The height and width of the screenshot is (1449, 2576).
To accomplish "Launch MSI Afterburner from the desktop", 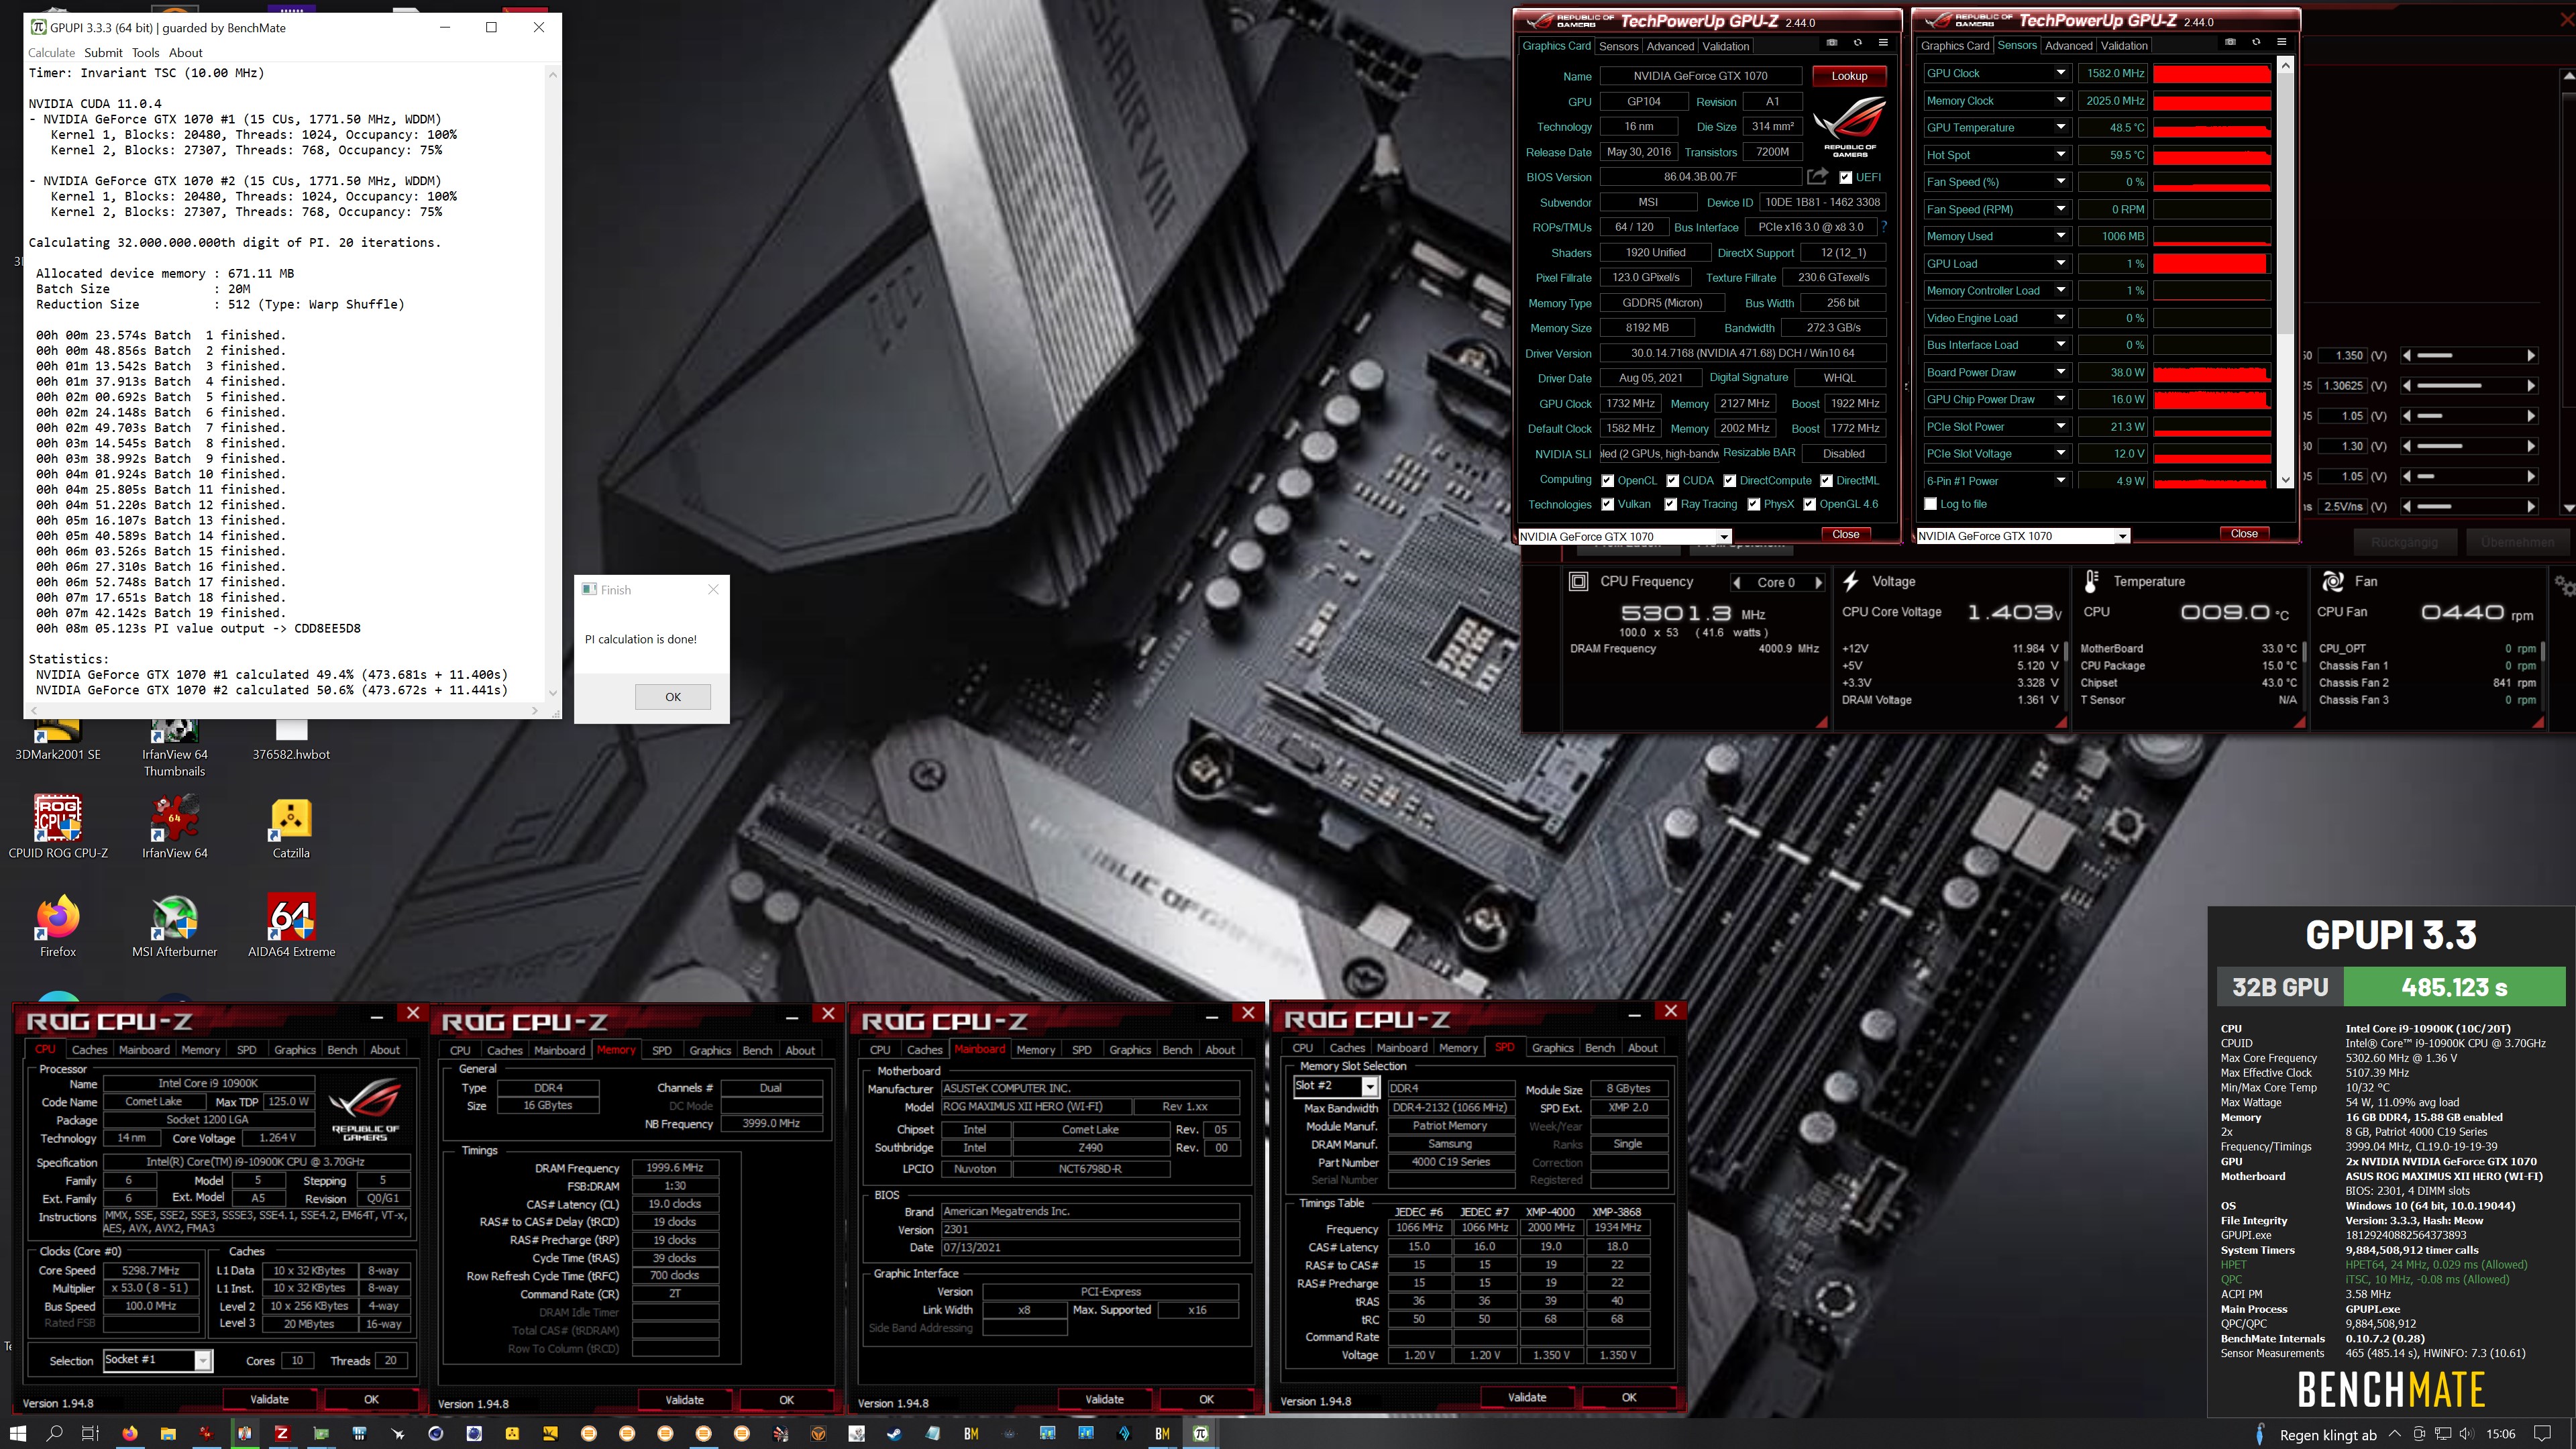I will click(x=175, y=926).
